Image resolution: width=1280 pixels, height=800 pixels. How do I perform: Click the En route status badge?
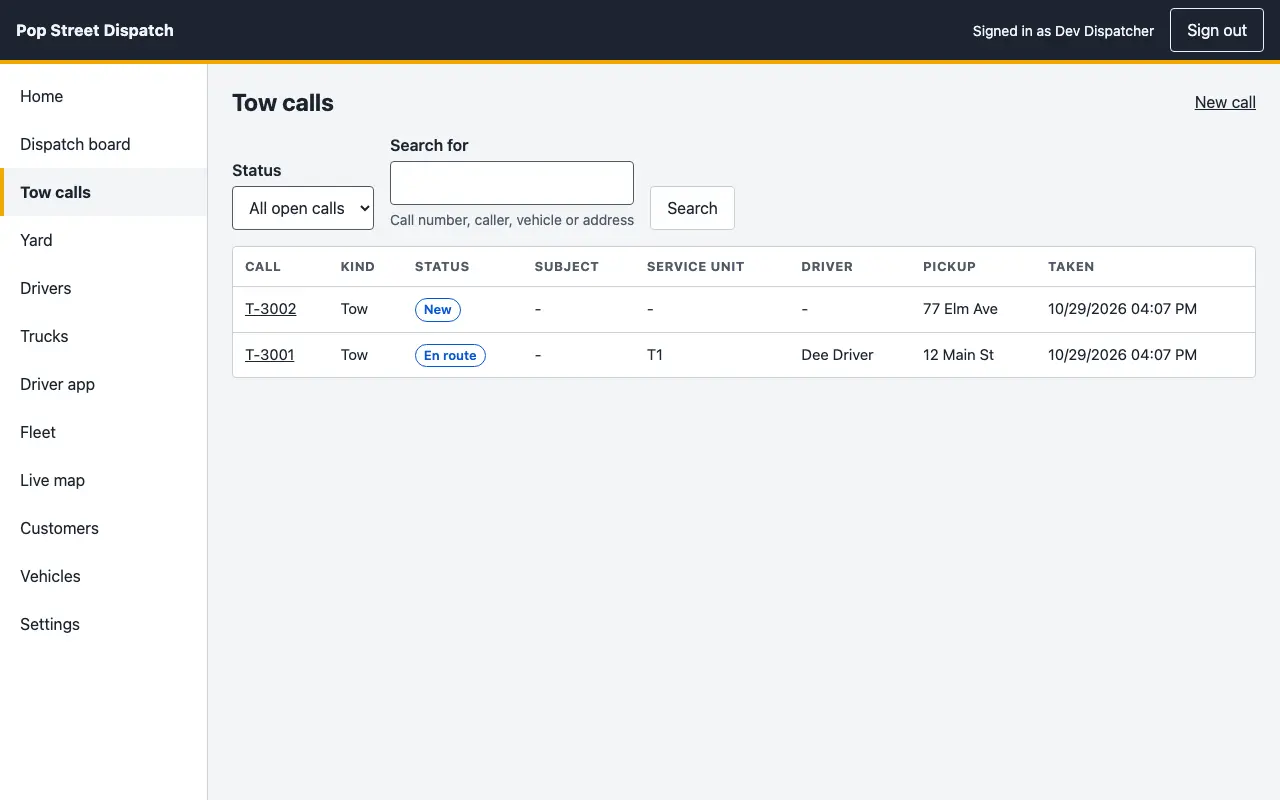pos(450,355)
